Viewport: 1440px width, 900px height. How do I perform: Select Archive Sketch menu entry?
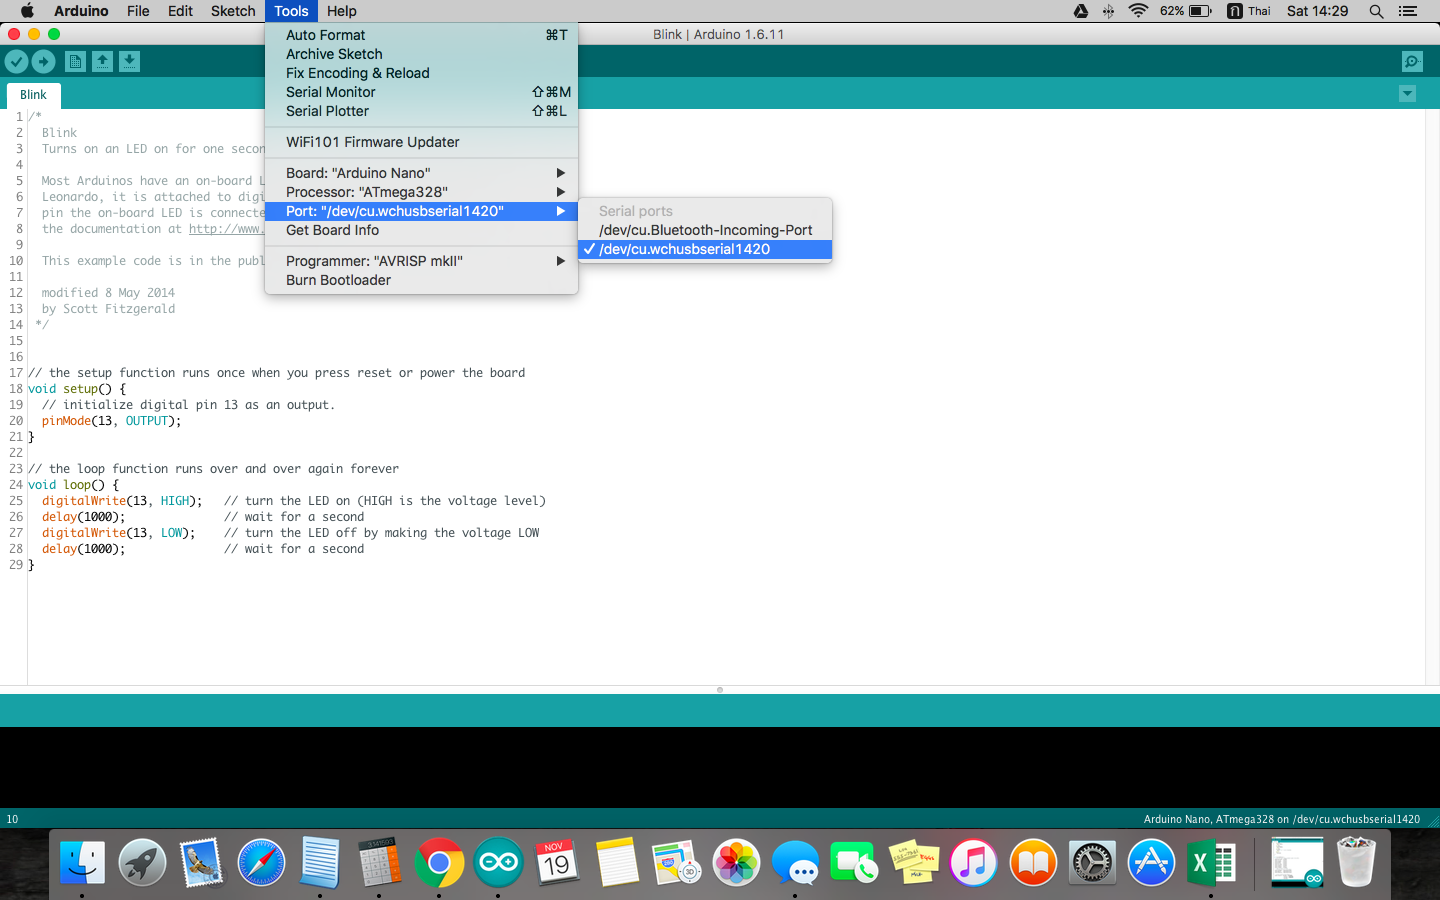(x=421, y=54)
